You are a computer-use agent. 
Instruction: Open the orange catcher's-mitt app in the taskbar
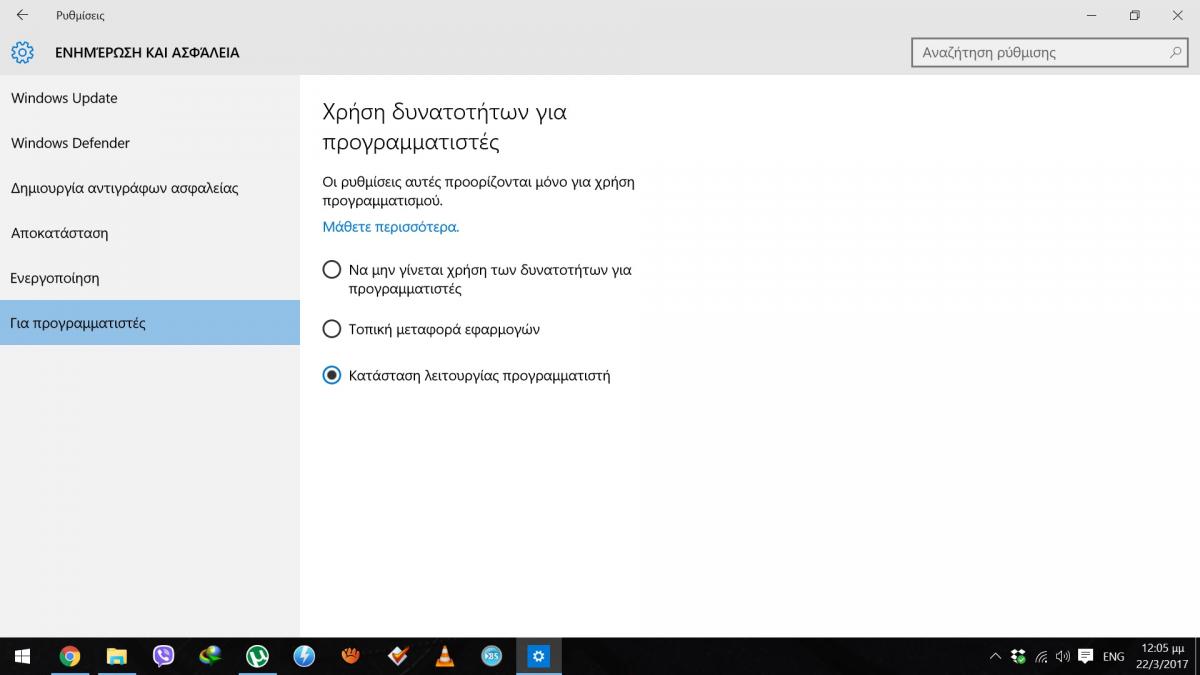(351, 656)
